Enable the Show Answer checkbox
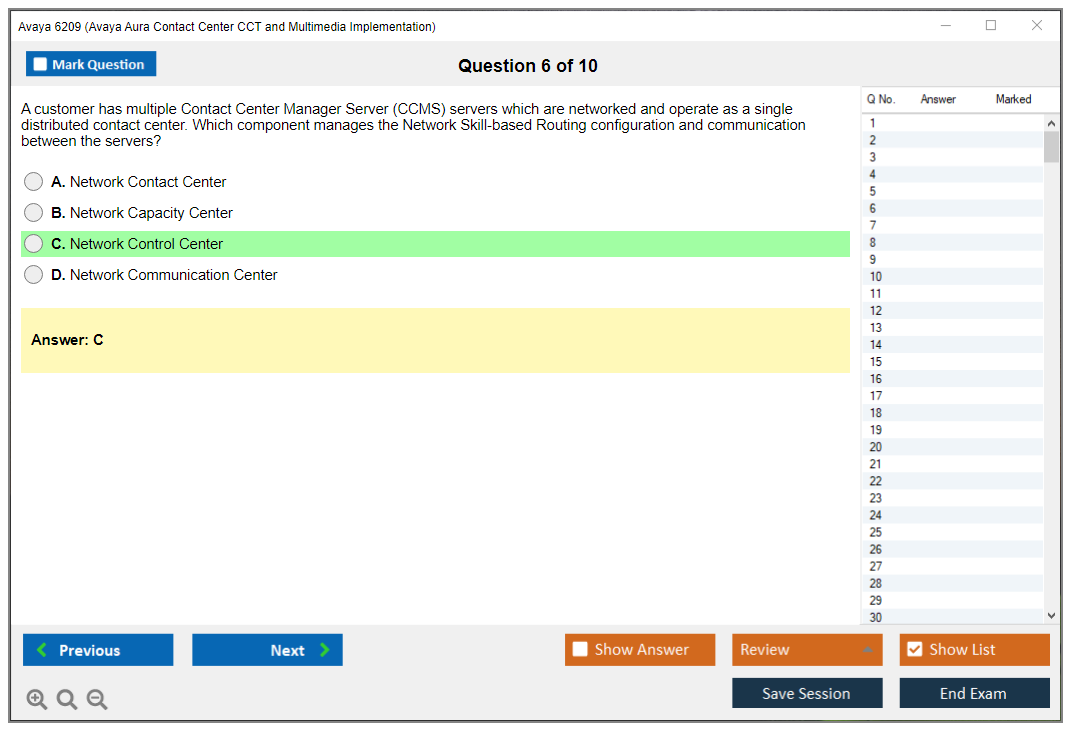Screen dimensions: 1075x735 pyautogui.click(x=580, y=650)
